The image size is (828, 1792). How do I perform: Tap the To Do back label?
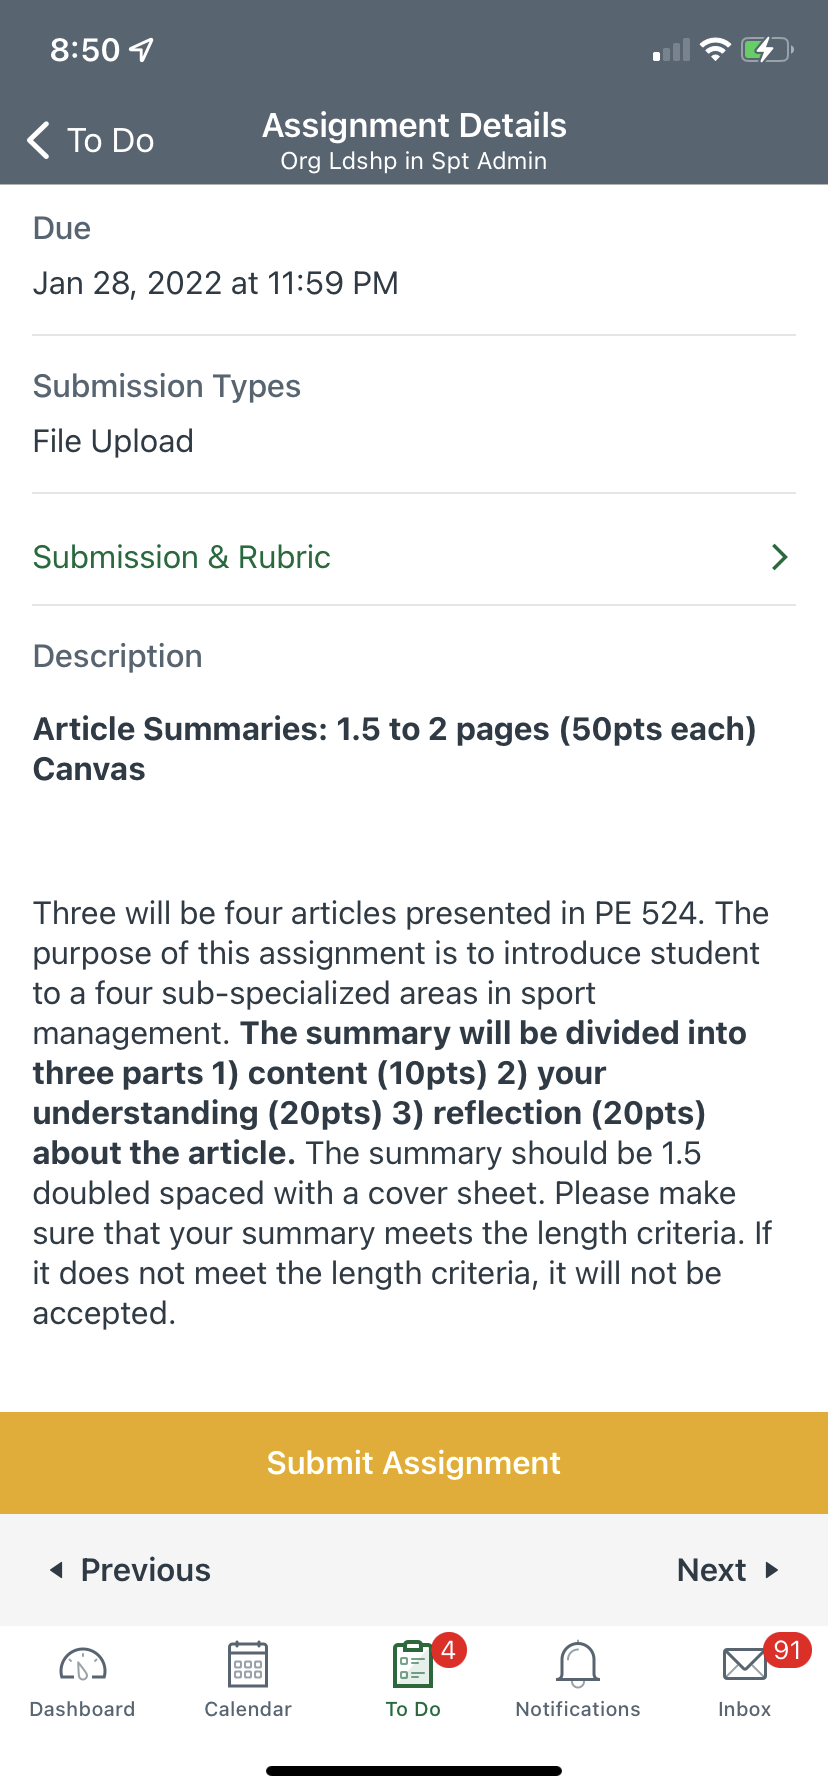click(110, 141)
